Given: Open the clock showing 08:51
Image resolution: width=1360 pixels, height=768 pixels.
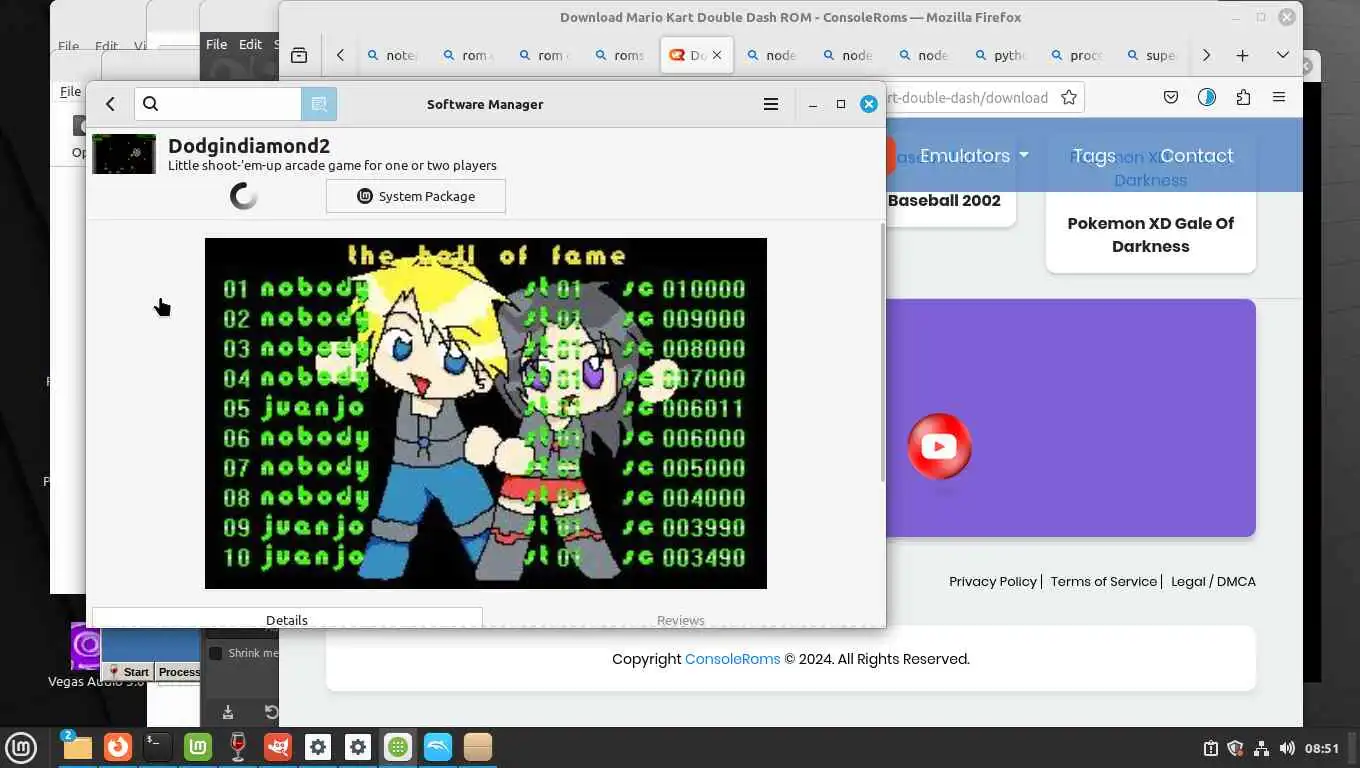Looking at the screenshot, I should click(1322, 748).
